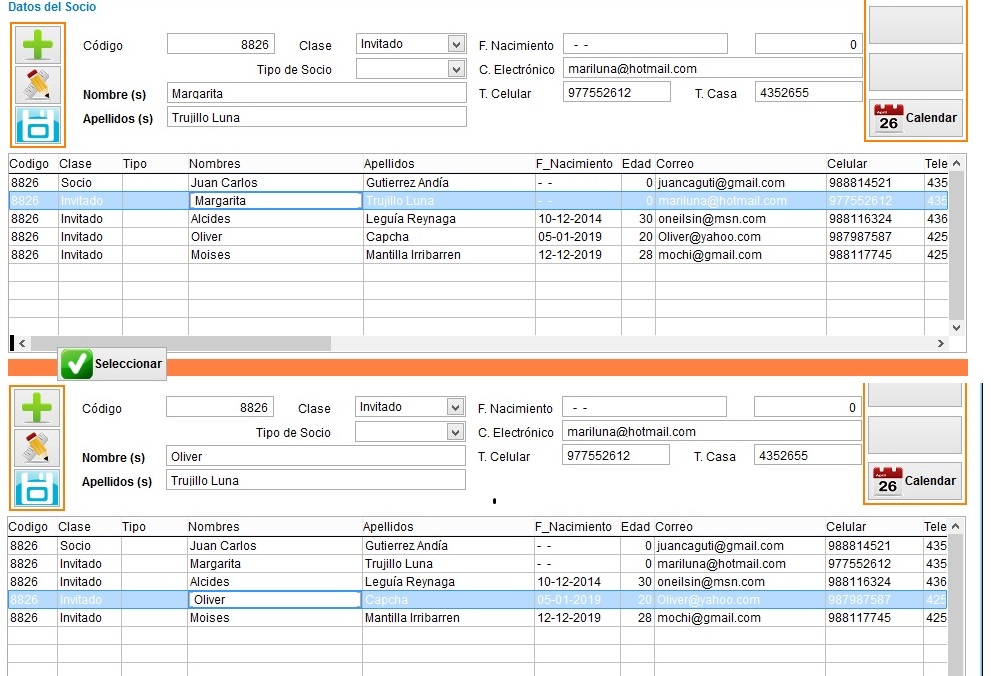The image size is (991, 676).
Task: Select the Alcides row in the top grid
Action: tap(478, 219)
